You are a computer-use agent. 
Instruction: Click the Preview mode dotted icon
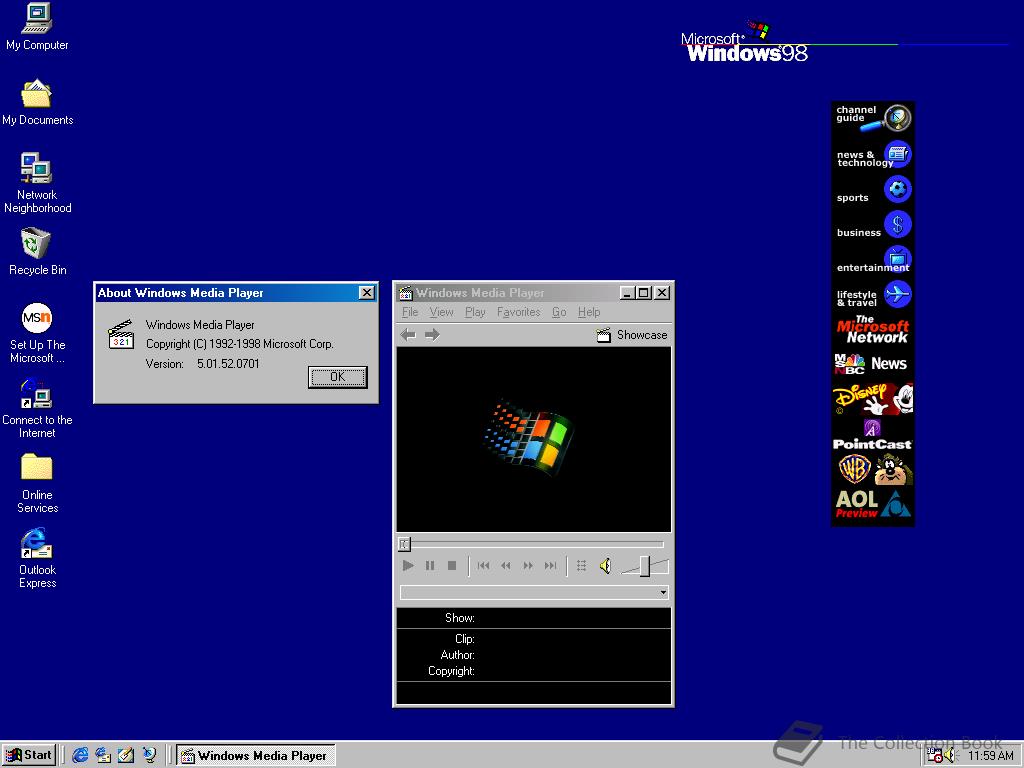pos(581,566)
